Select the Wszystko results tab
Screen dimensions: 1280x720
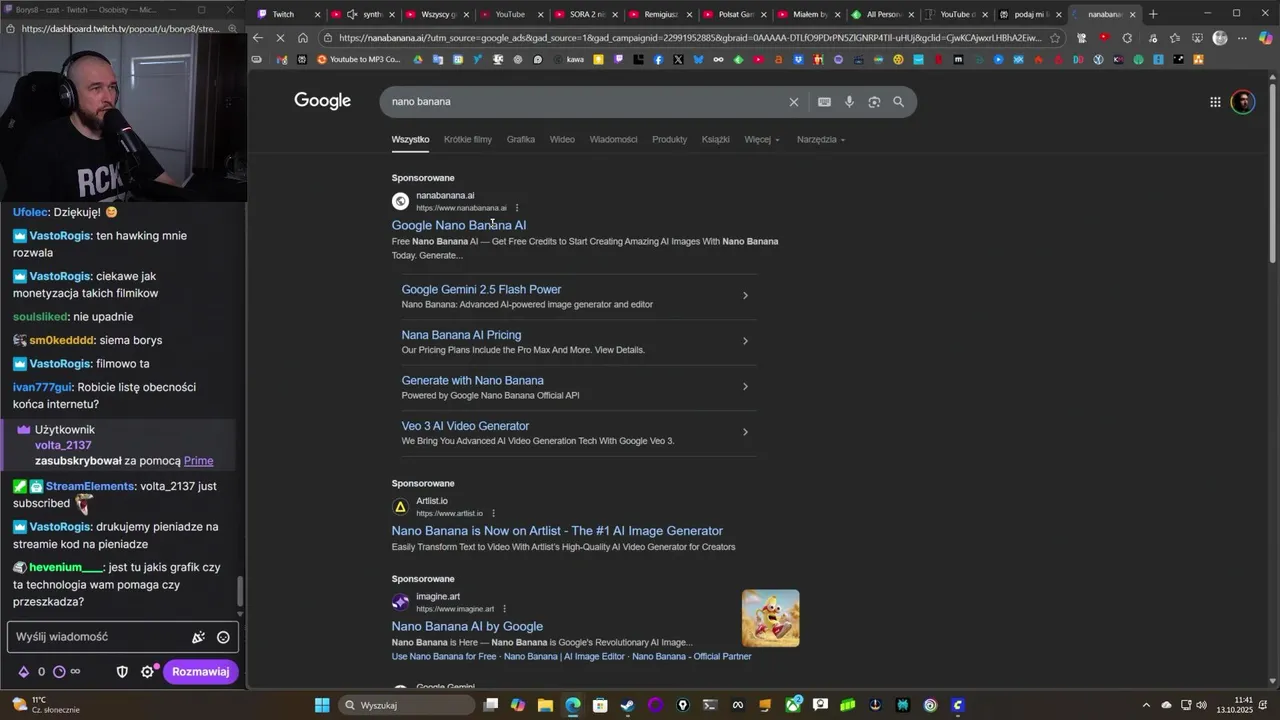coord(410,140)
